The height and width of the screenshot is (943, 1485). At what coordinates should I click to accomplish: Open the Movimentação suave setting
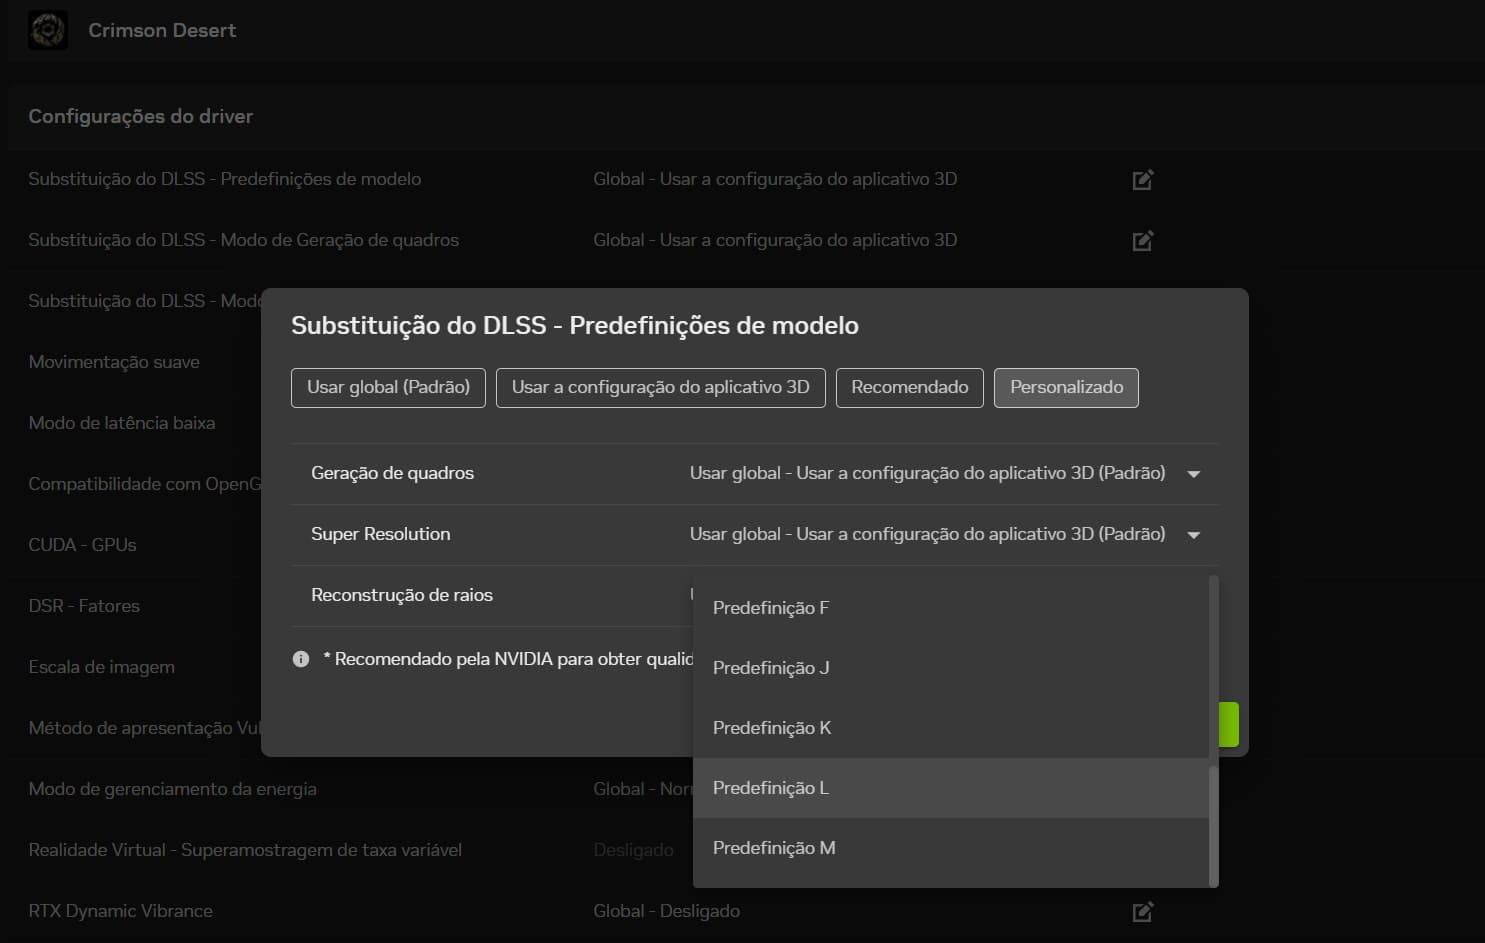point(113,362)
